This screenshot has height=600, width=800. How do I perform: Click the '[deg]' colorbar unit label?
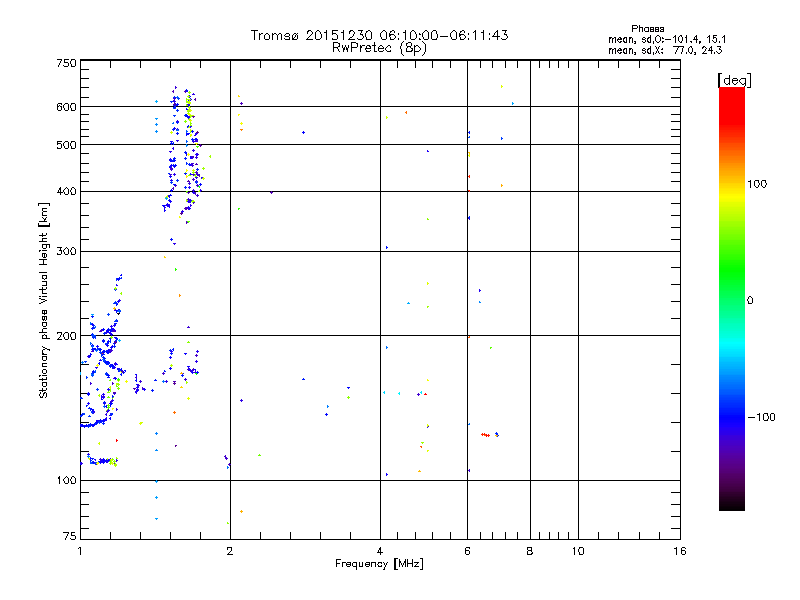[734, 80]
